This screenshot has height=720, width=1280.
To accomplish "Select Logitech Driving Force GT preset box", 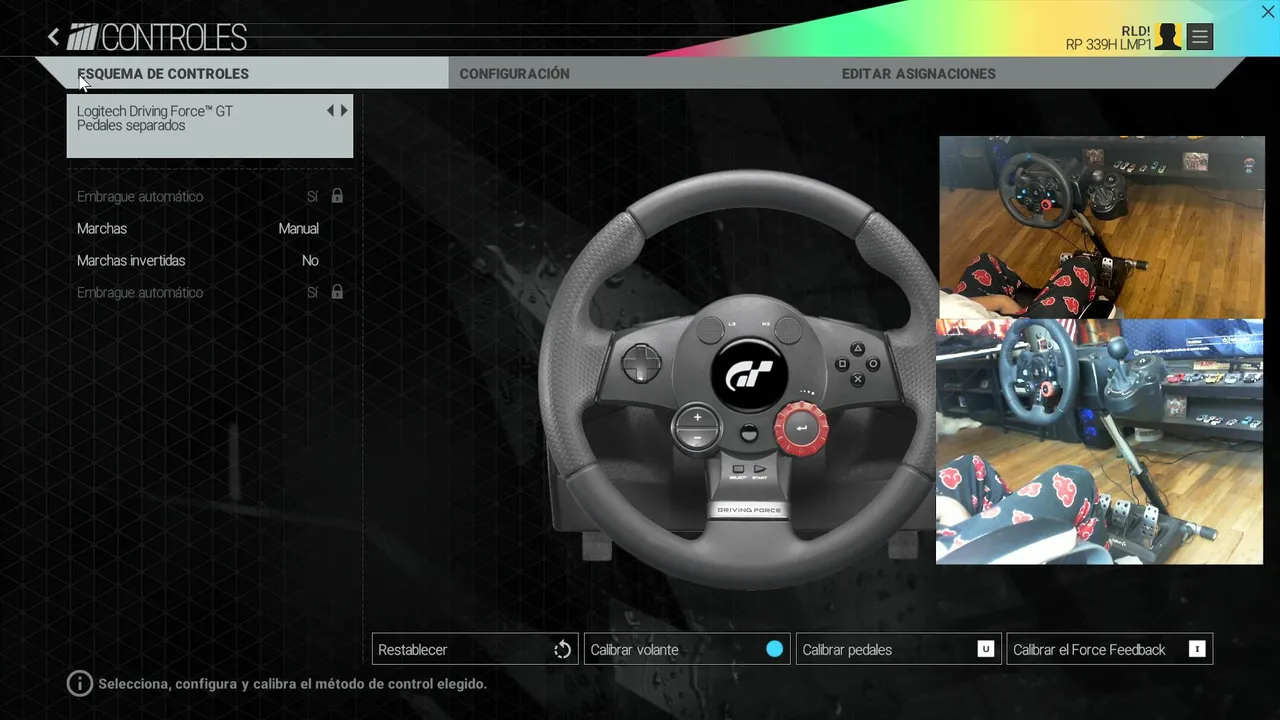I will pos(210,126).
